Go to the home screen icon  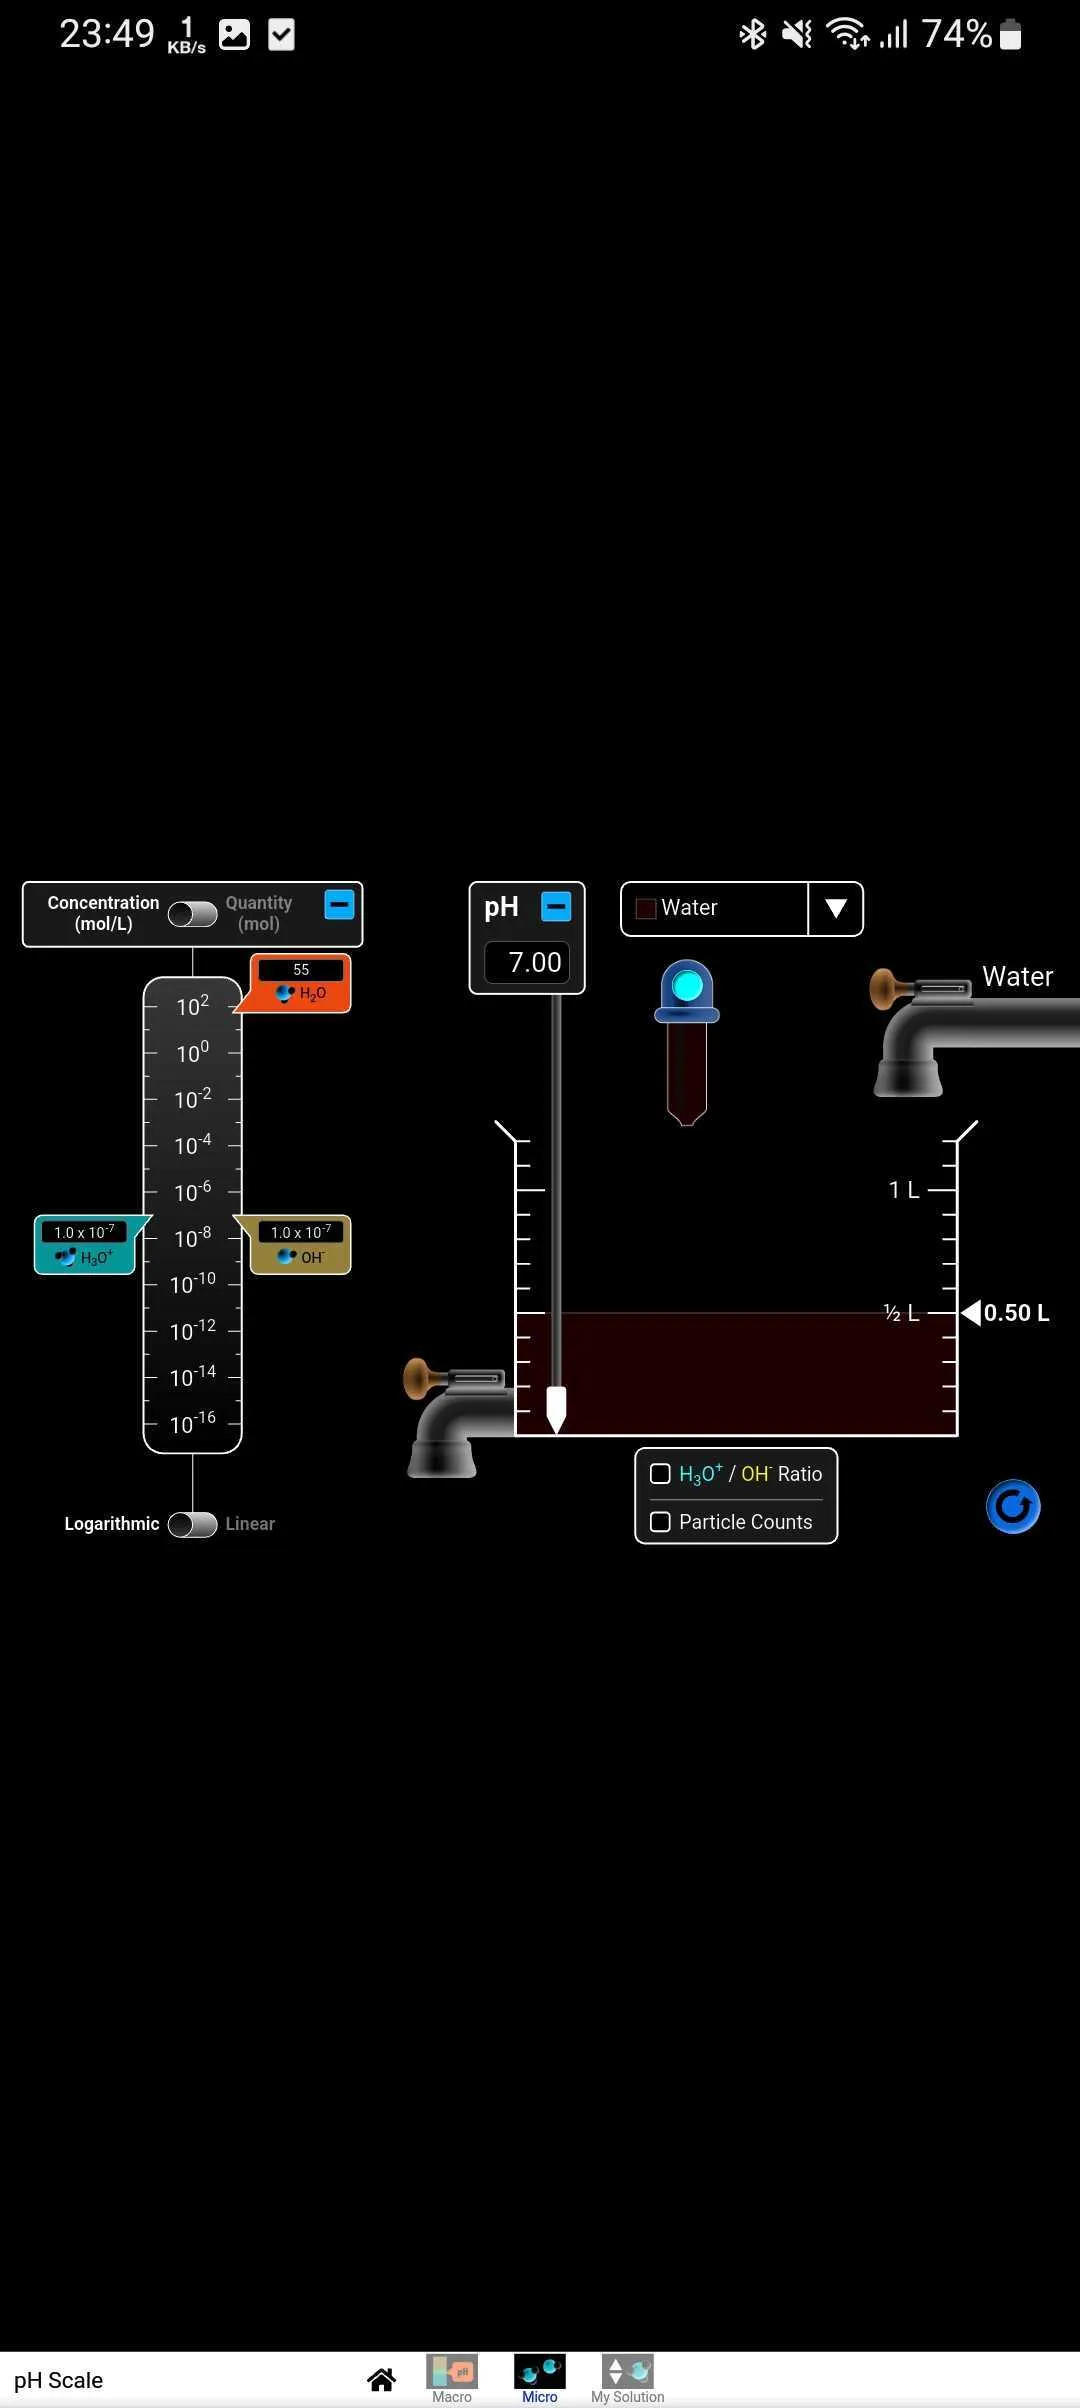[381, 2380]
